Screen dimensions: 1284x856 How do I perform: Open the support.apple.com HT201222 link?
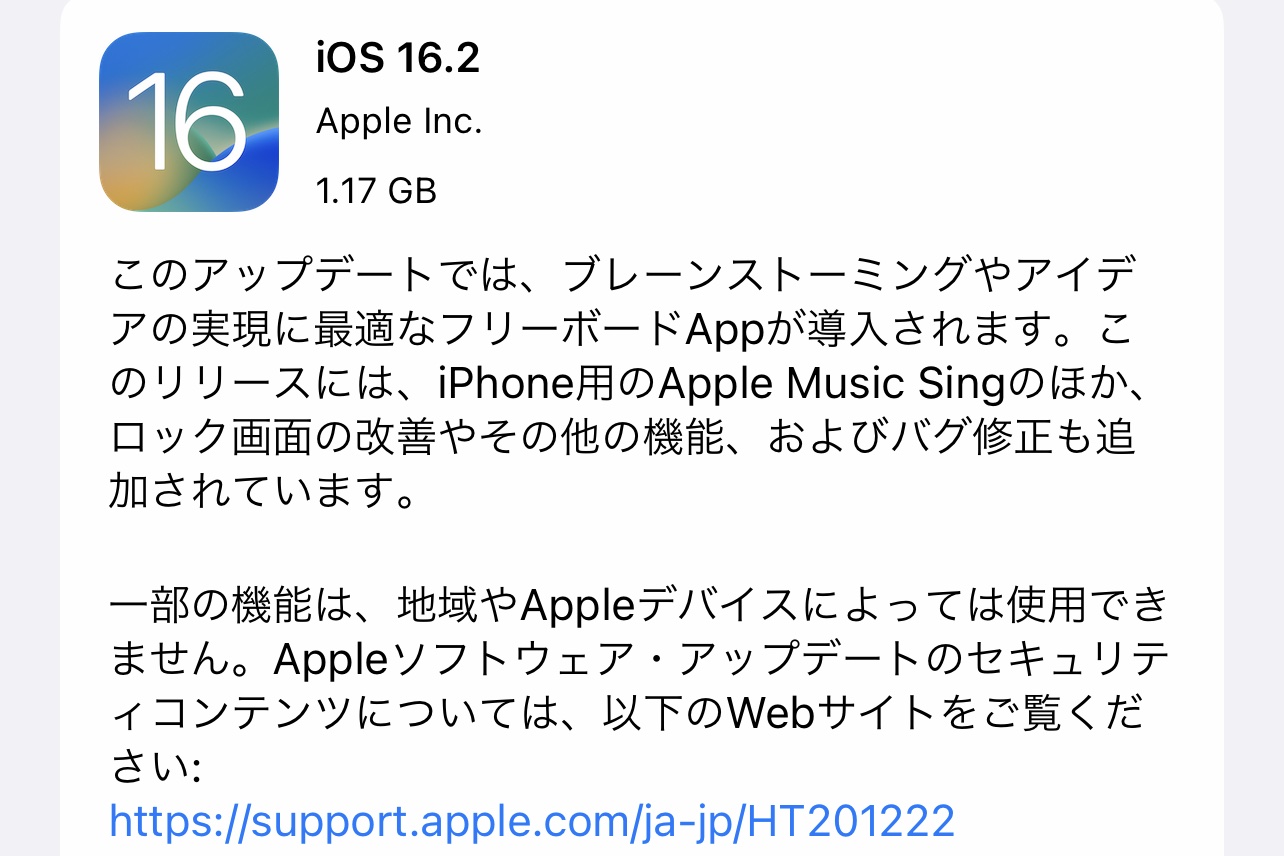(x=532, y=821)
